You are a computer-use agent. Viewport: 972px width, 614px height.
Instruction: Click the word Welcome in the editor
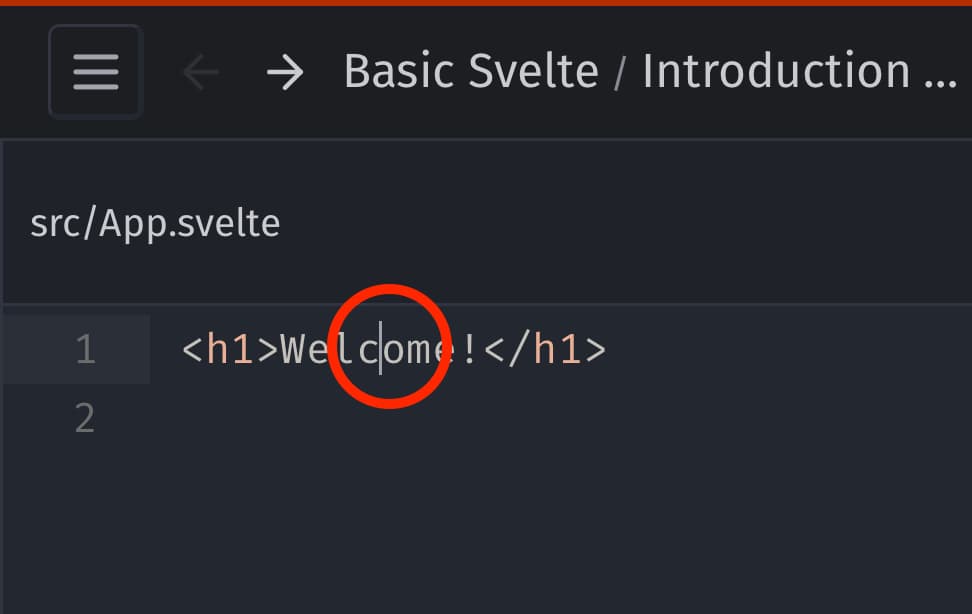367,349
